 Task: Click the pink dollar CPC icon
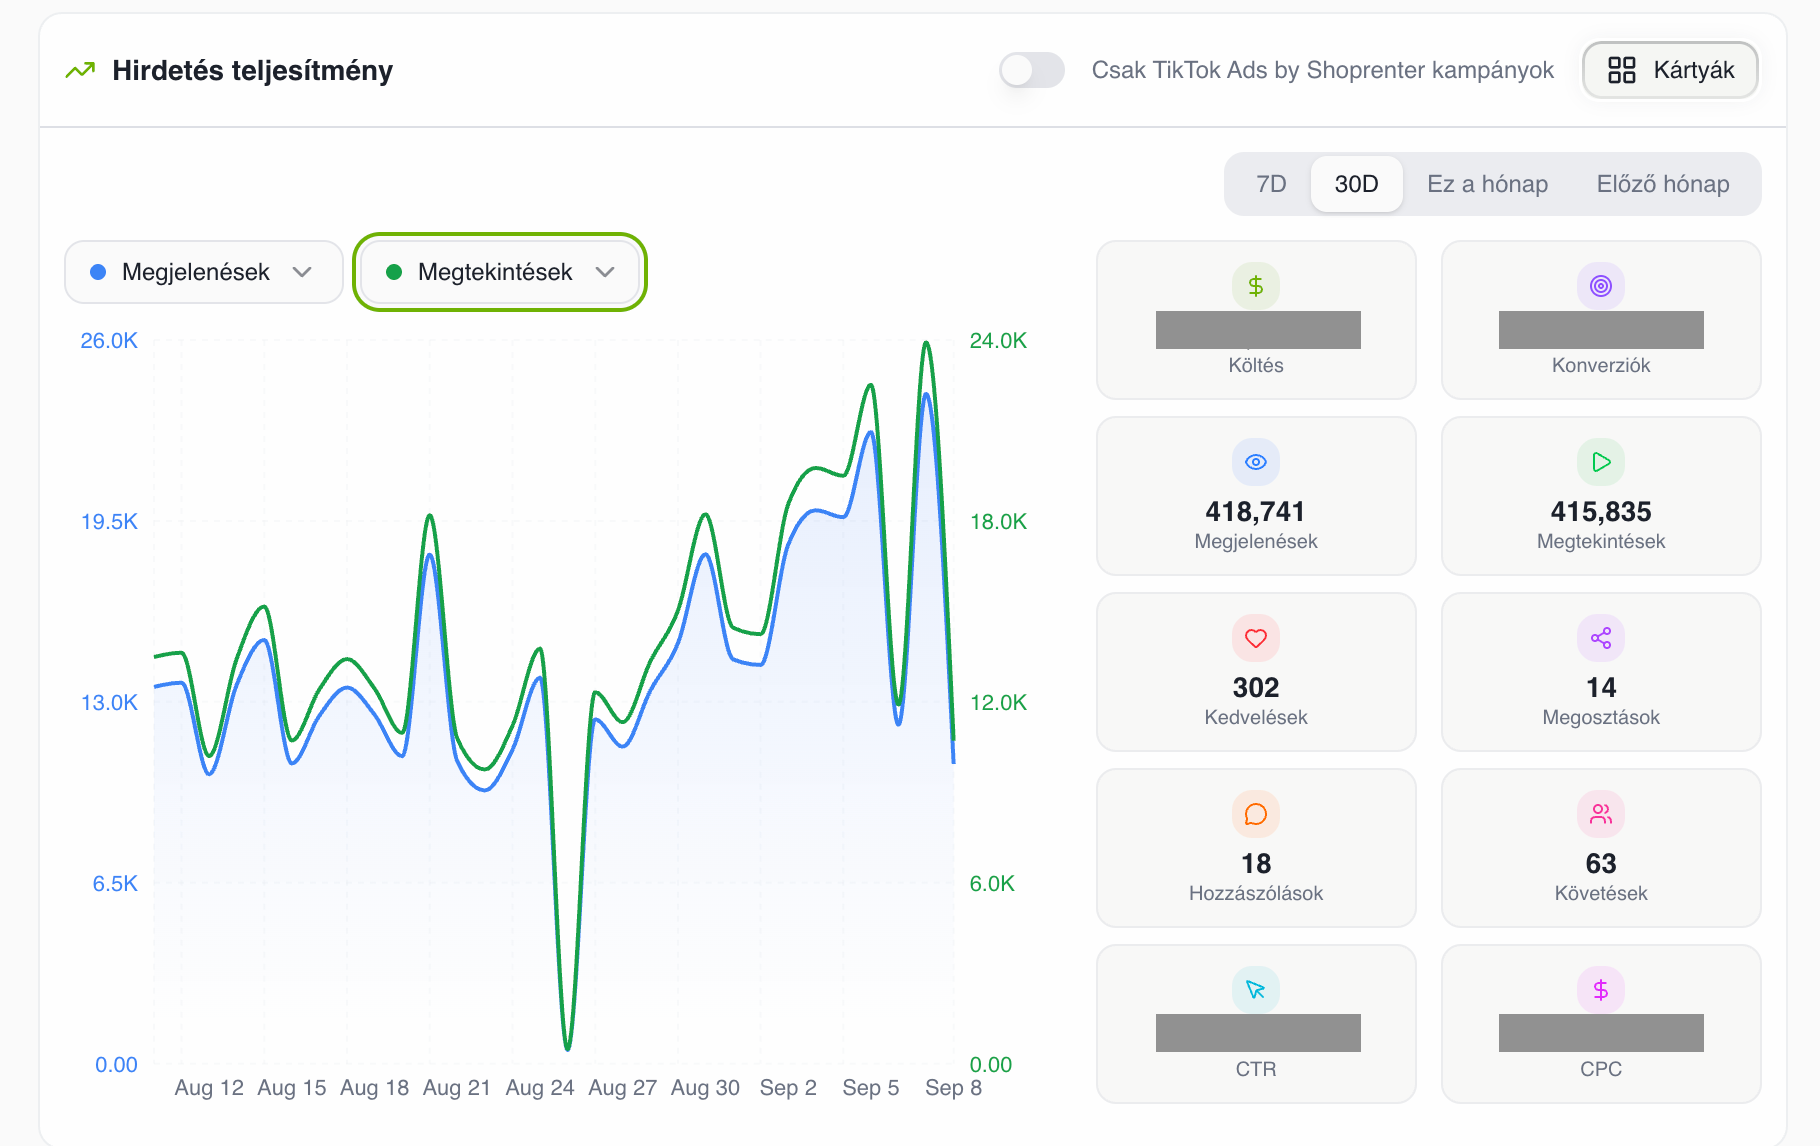(1601, 990)
